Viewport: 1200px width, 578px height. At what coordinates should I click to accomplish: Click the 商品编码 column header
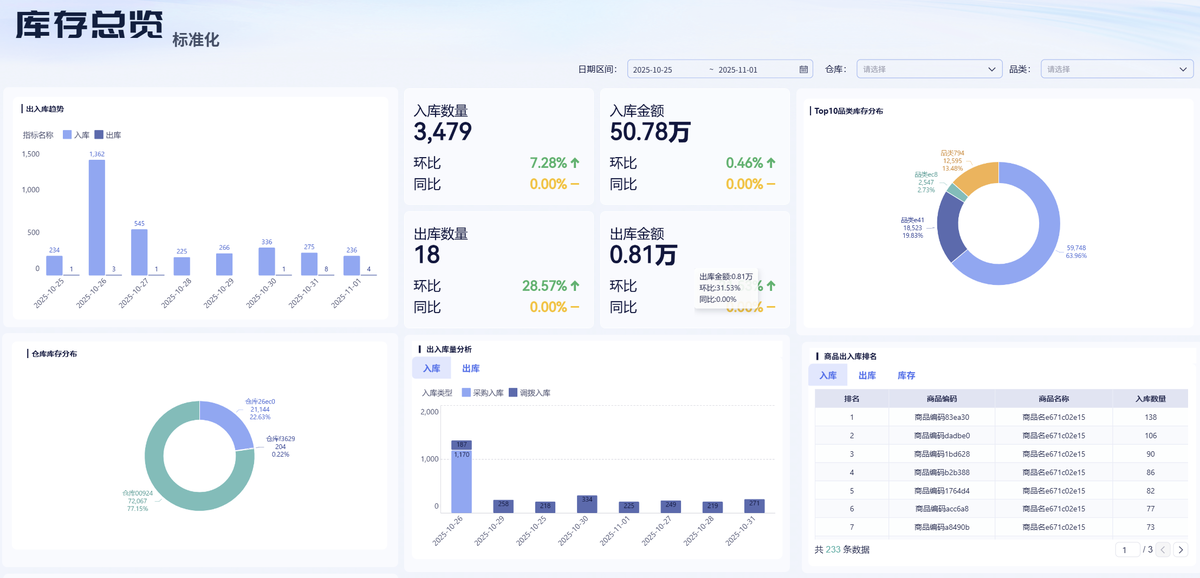point(942,398)
